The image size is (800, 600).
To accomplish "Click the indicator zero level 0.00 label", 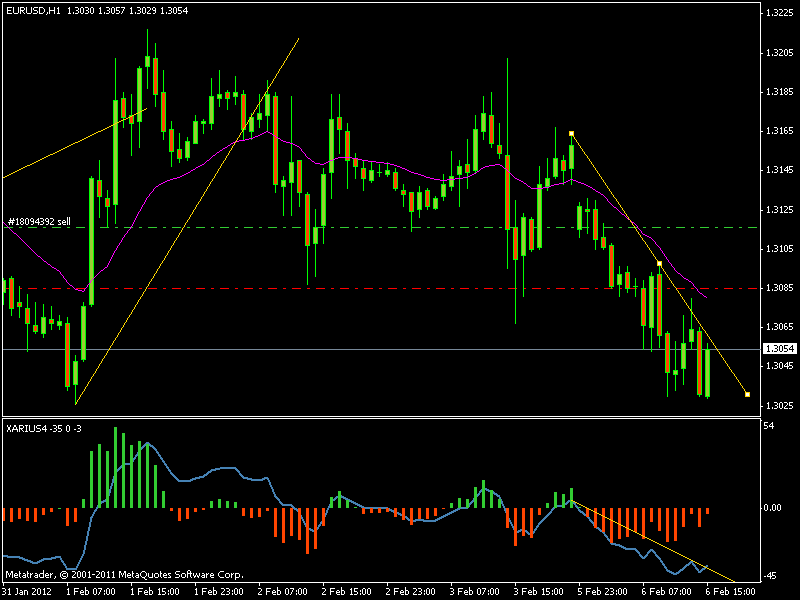I will point(774,508).
